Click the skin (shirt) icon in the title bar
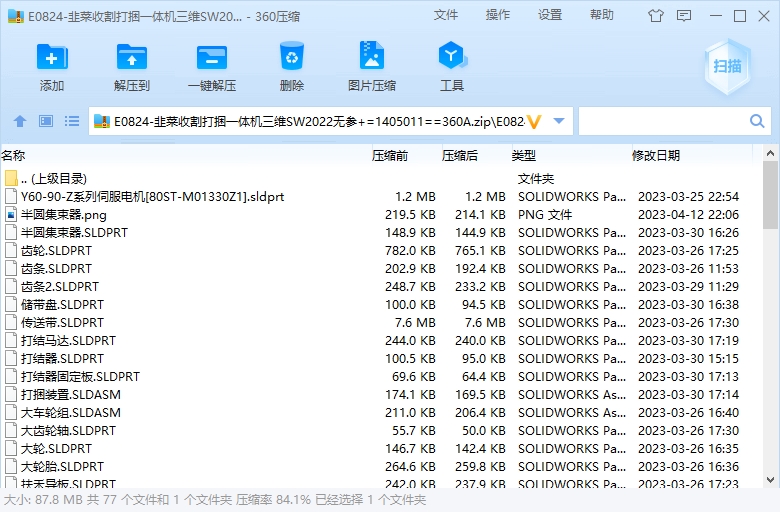Image resolution: width=780 pixels, height=512 pixels. [x=656, y=16]
